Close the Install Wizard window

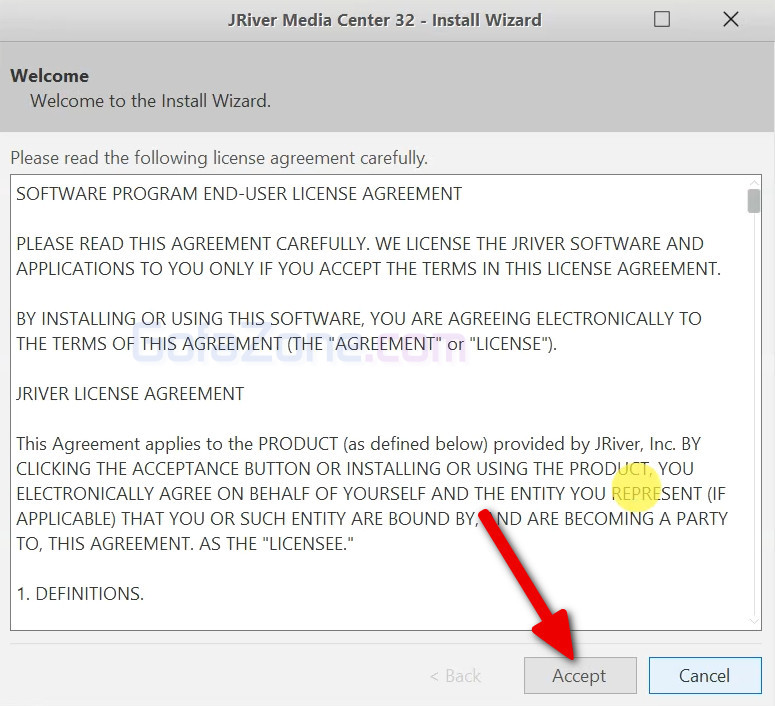[x=731, y=20]
